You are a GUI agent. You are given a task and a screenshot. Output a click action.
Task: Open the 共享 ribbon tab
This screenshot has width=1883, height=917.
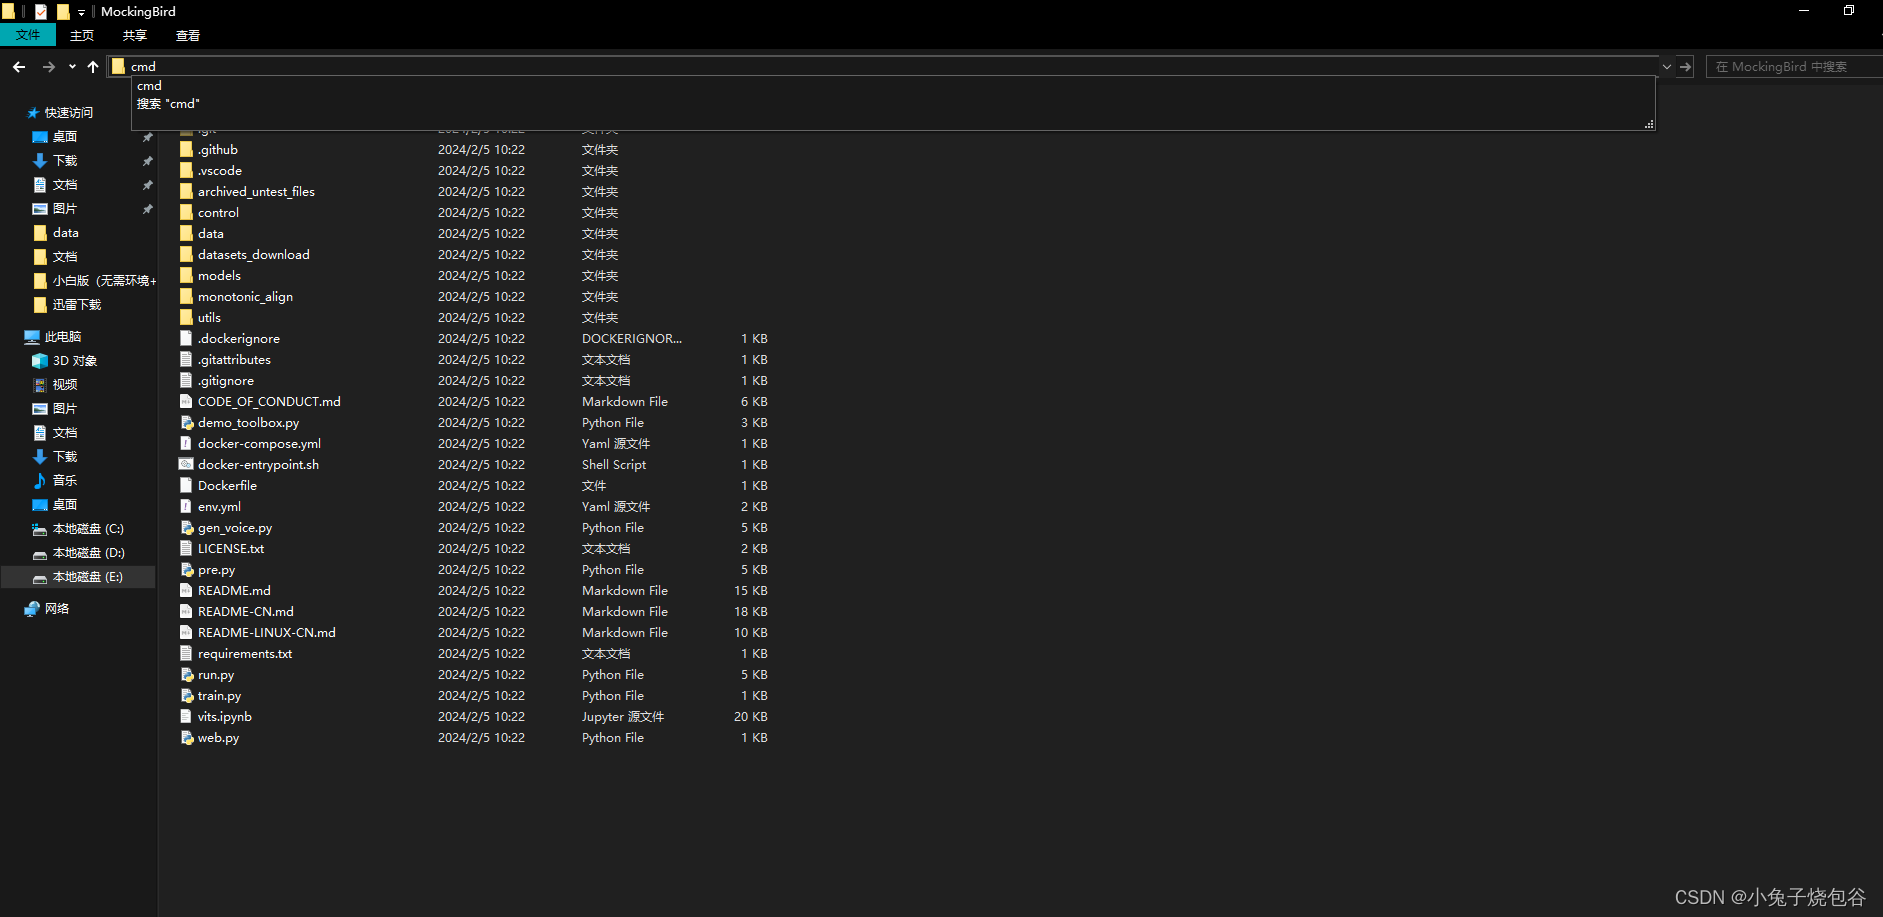(x=135, y=35)
